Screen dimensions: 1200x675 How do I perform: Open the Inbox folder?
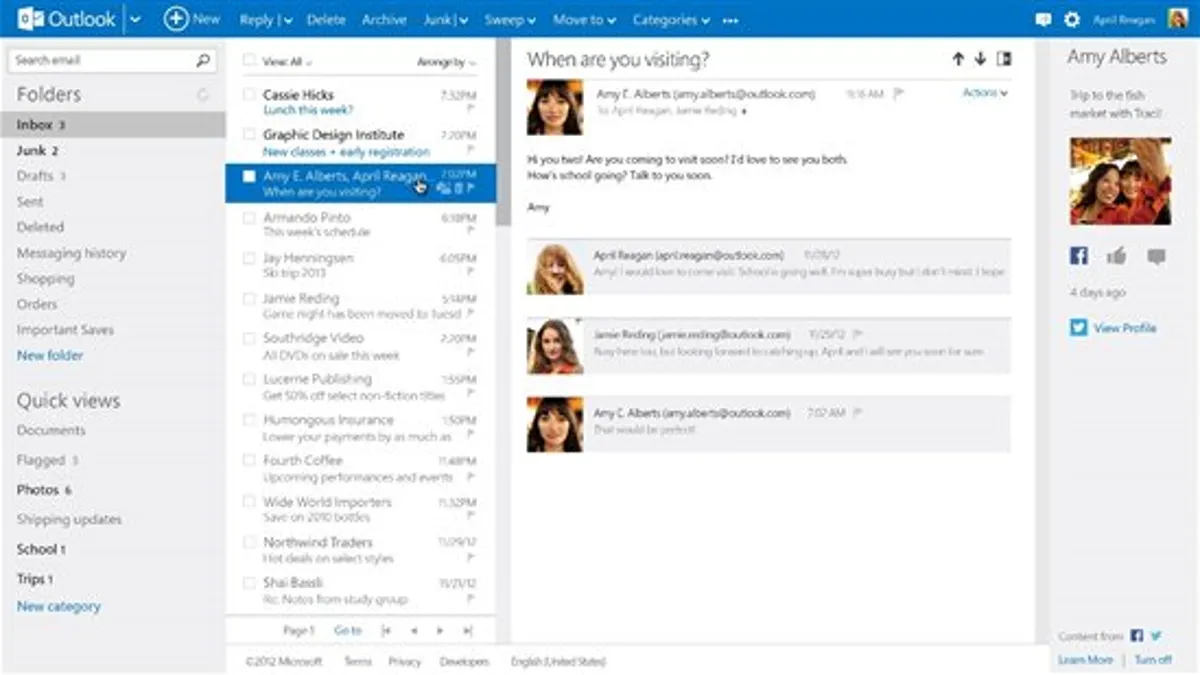coord(112,125)
